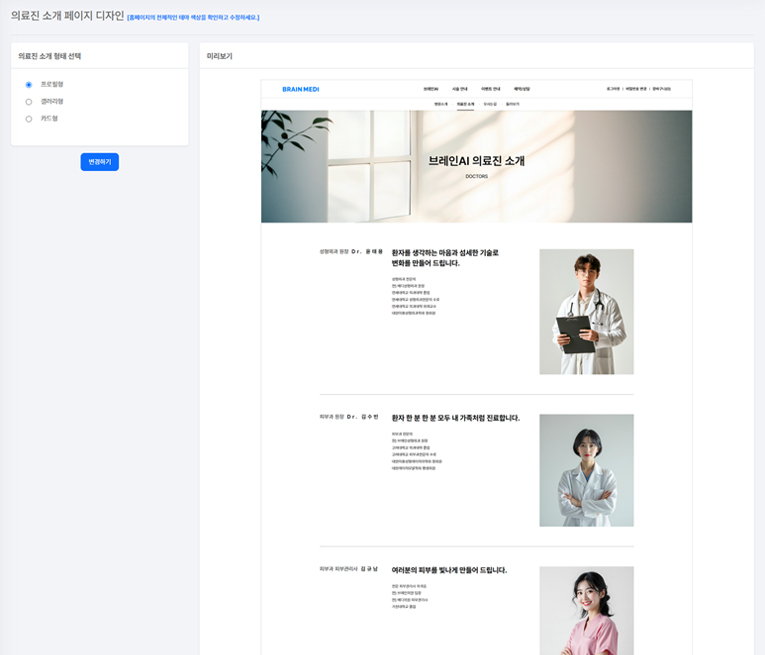The width and height of the screenshot is (765, 655).
Task: Click the 비밀번호 변경 link
Action: (x=636, y=89)
